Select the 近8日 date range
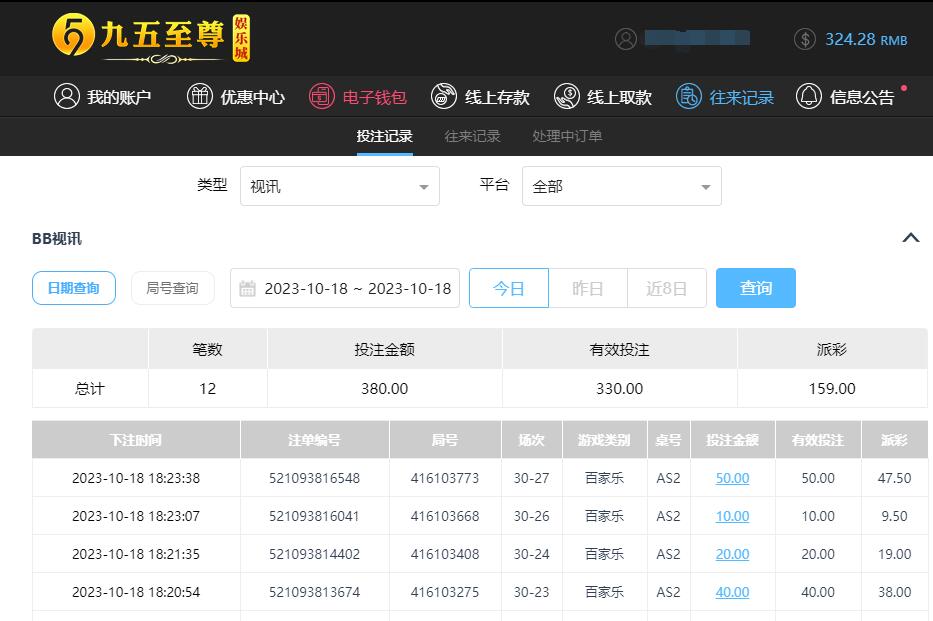Viewport: 933px width, 621px height. click(x=667, y=288)
